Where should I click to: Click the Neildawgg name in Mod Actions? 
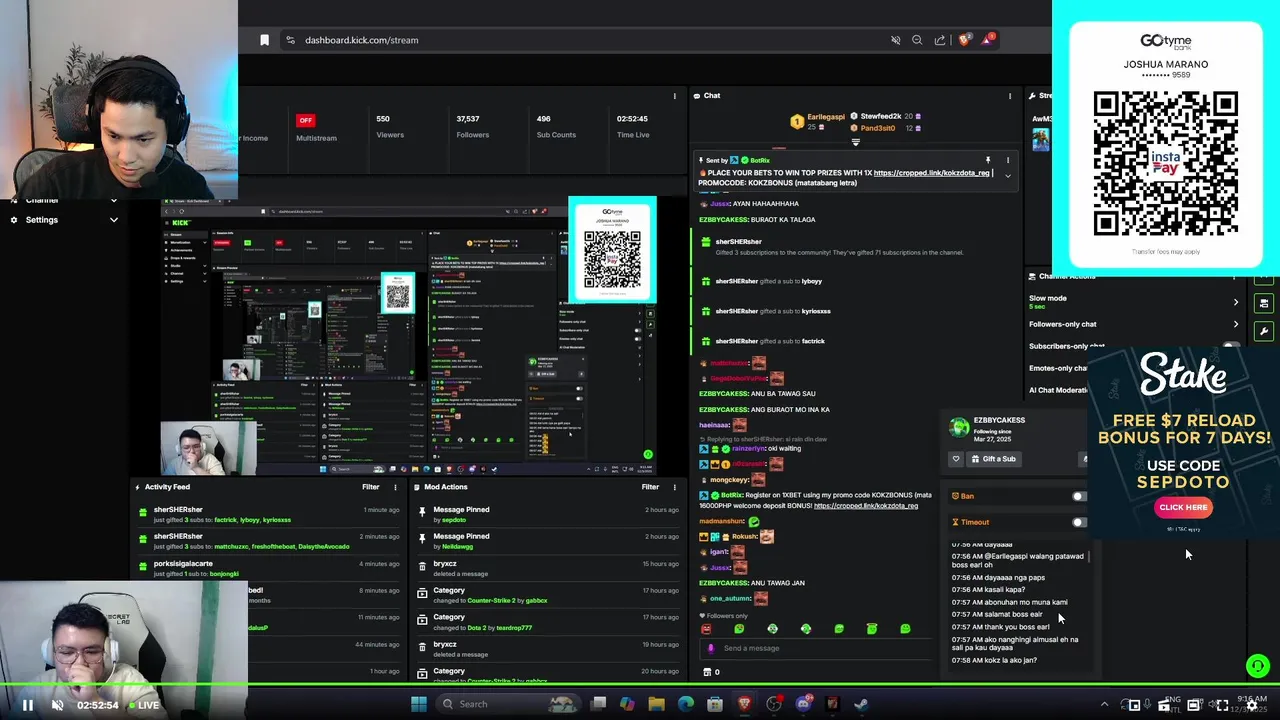point(457,547)
